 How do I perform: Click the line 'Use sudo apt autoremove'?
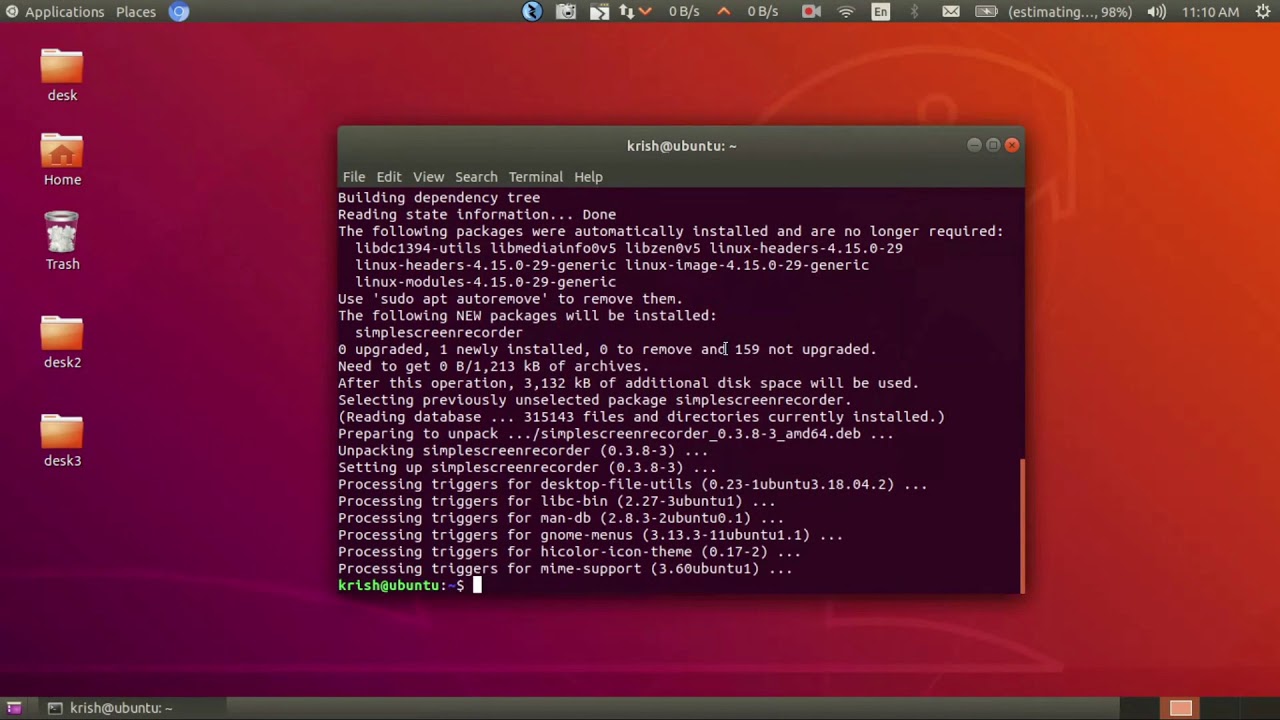pyautogui.click(x=510, y=299)
